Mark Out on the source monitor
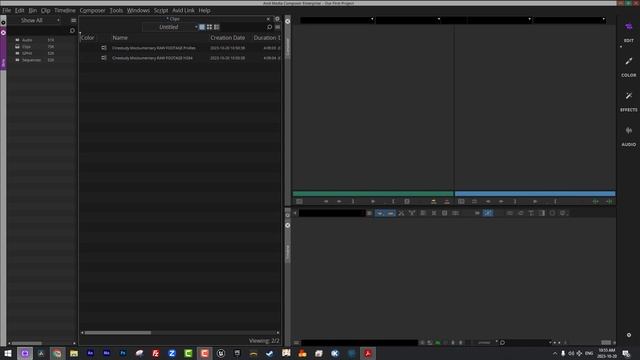The height and width of the screenshot is (360, 640). coord(393,201)
